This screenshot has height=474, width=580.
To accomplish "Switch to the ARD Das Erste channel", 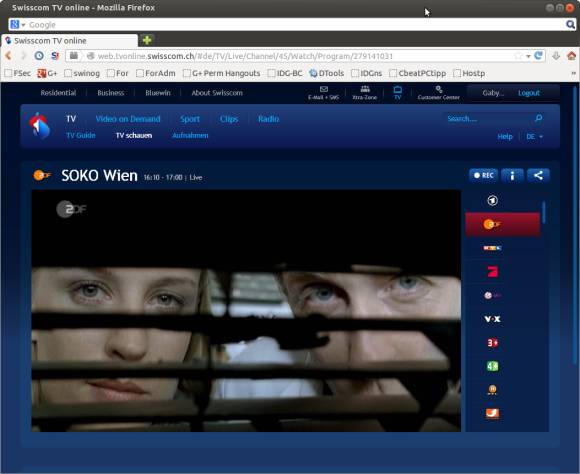I will [x=492, y=201].
